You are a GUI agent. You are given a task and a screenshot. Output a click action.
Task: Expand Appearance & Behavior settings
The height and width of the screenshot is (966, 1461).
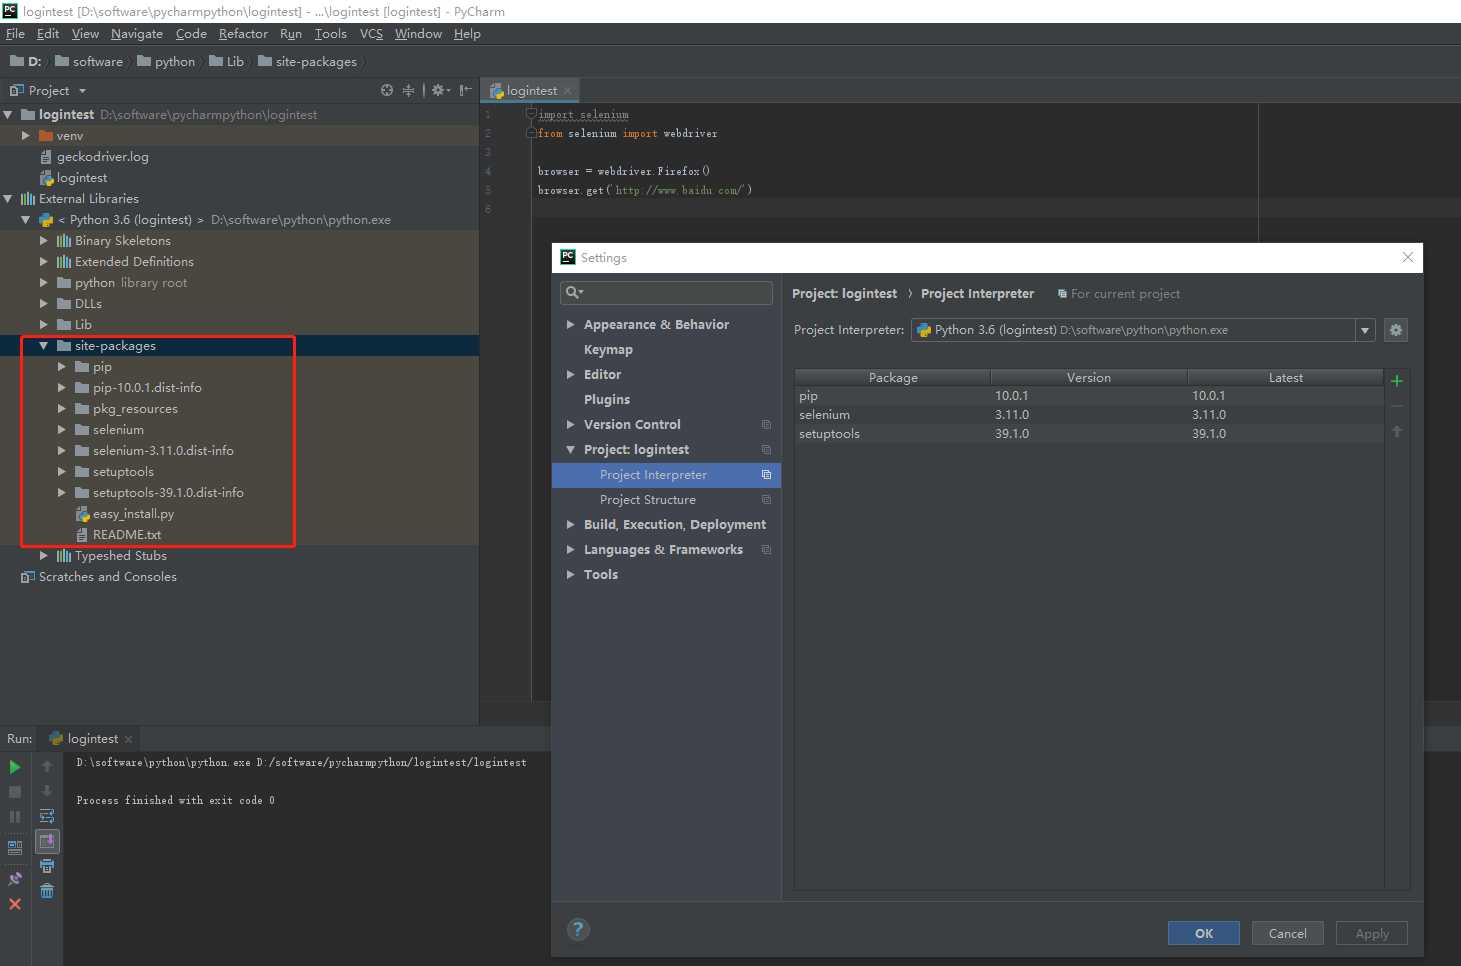[570, 325]
